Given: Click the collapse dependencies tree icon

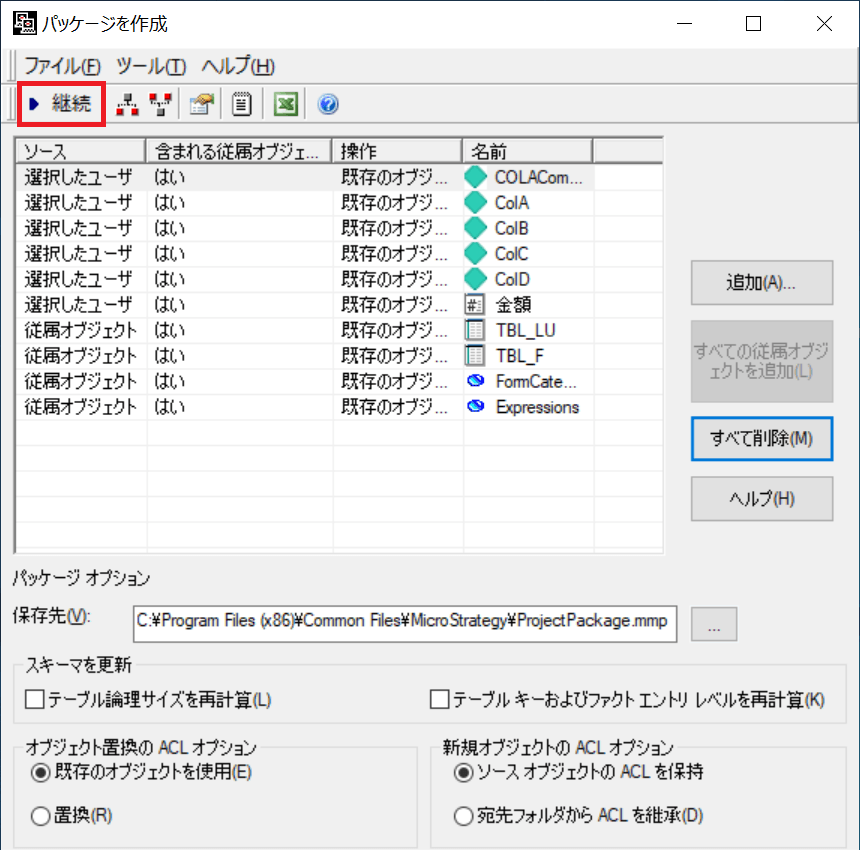Looking at the screenshot, I should pos(158,103).
